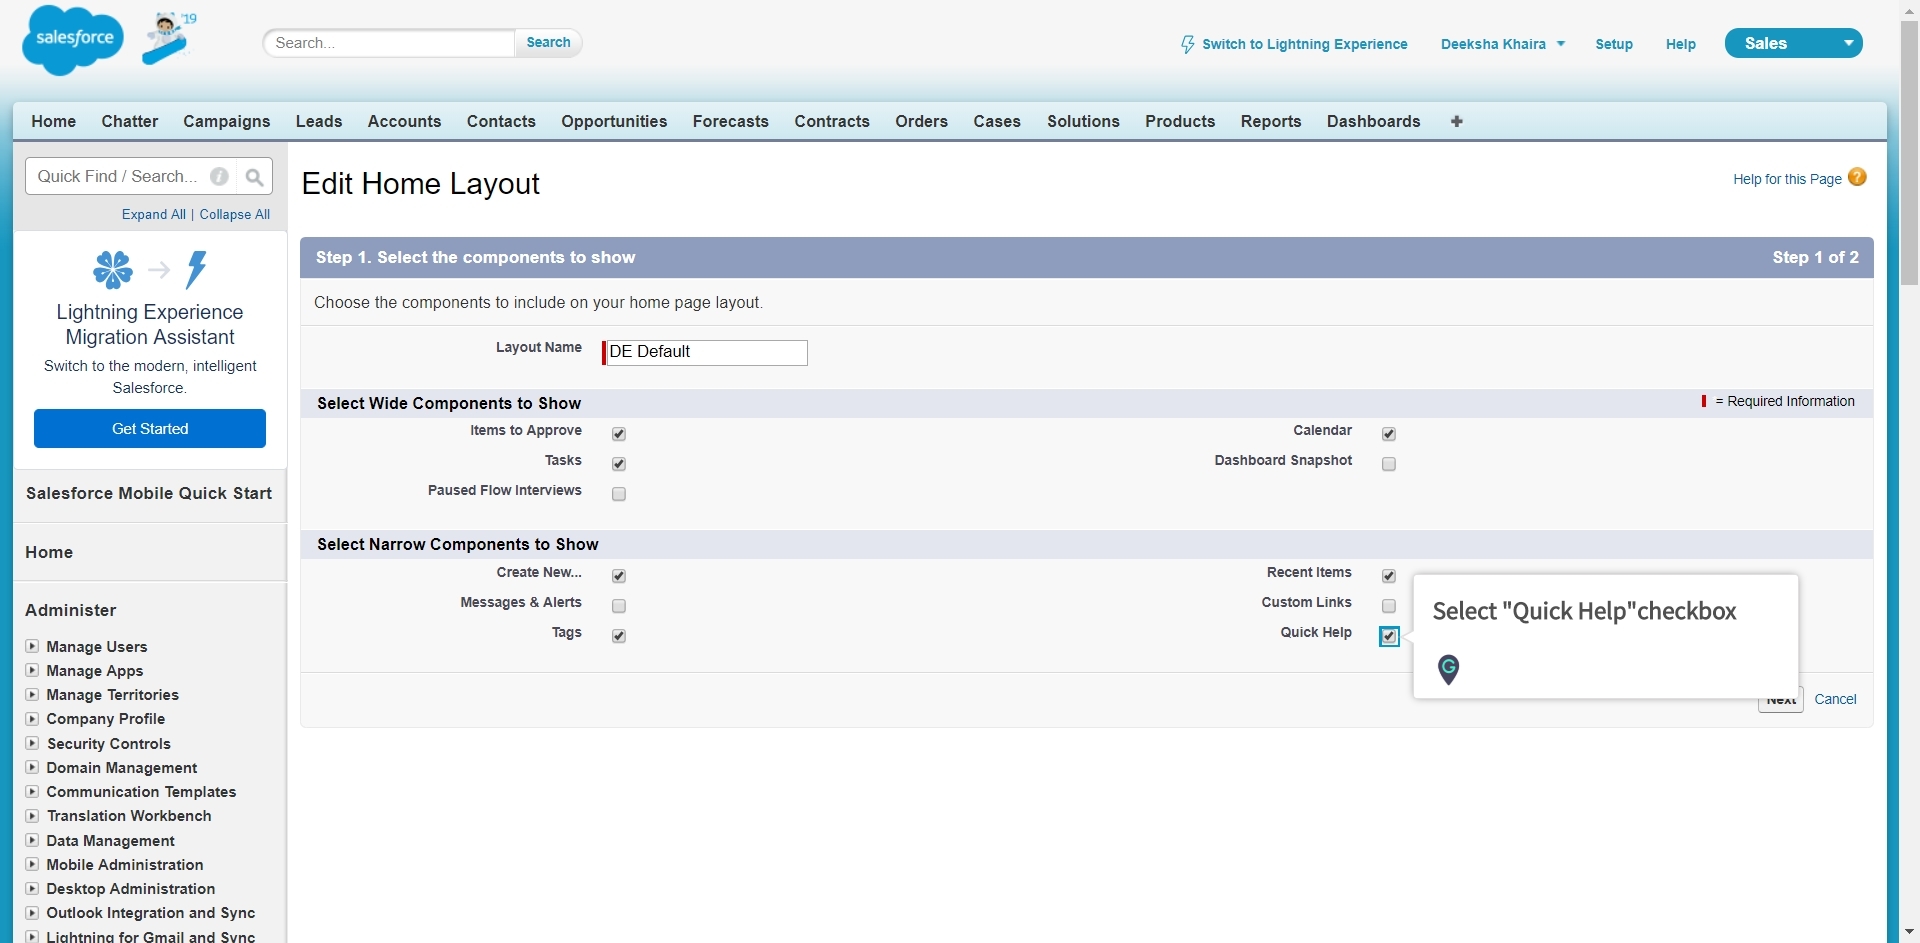This screenshot has height=943, width=1920.
Task: Expand the Domain Management node
Action: coord(32,767)
